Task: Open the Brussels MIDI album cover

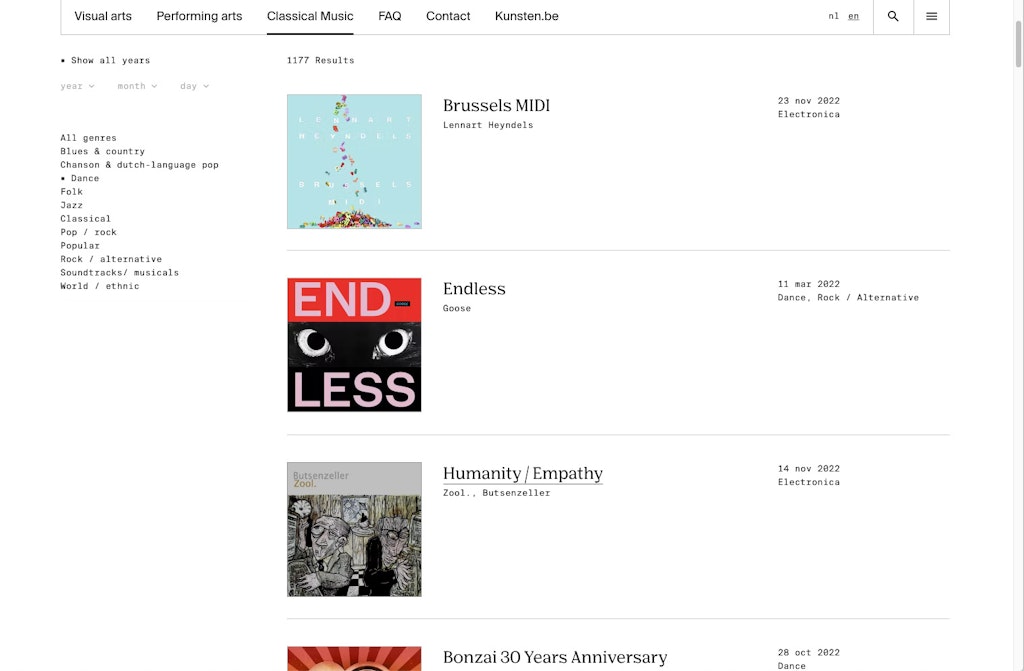Action: [x=354, y=161]
